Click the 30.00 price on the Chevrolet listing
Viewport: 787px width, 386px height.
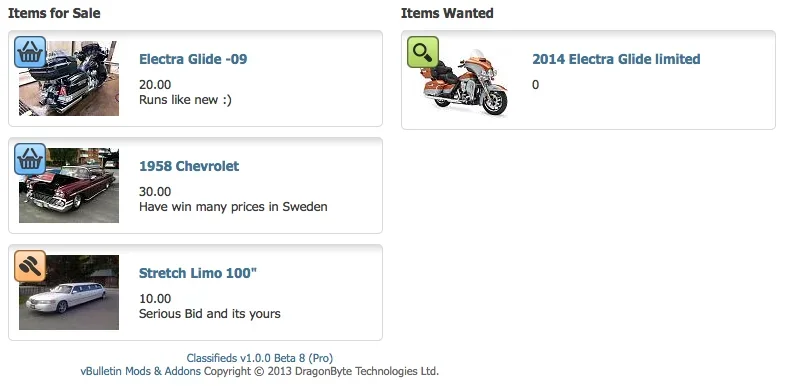(x=155, y=192)
